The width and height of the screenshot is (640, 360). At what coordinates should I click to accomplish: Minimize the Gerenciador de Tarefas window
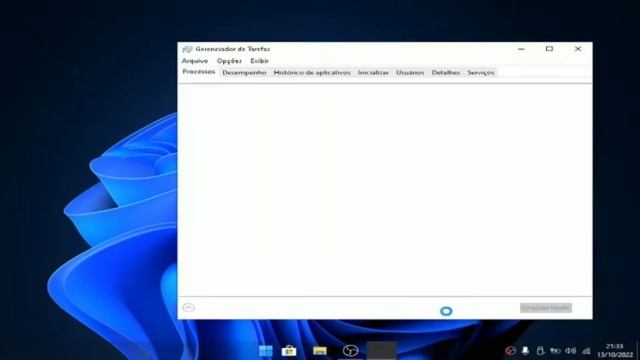click(x=521, y=49)
